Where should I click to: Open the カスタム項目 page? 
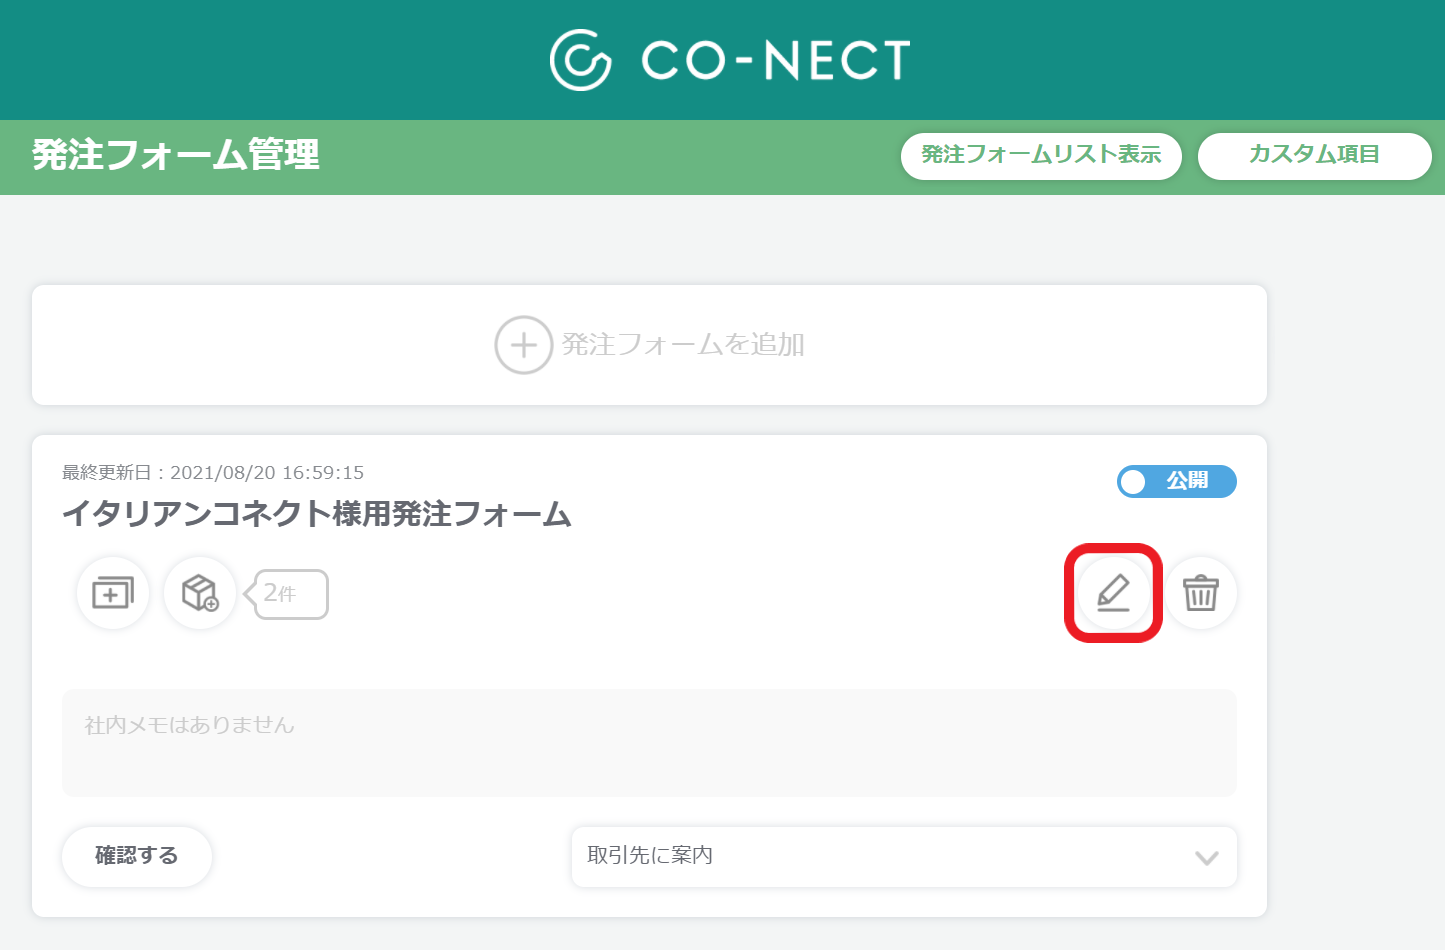(x=1314, y=156)
